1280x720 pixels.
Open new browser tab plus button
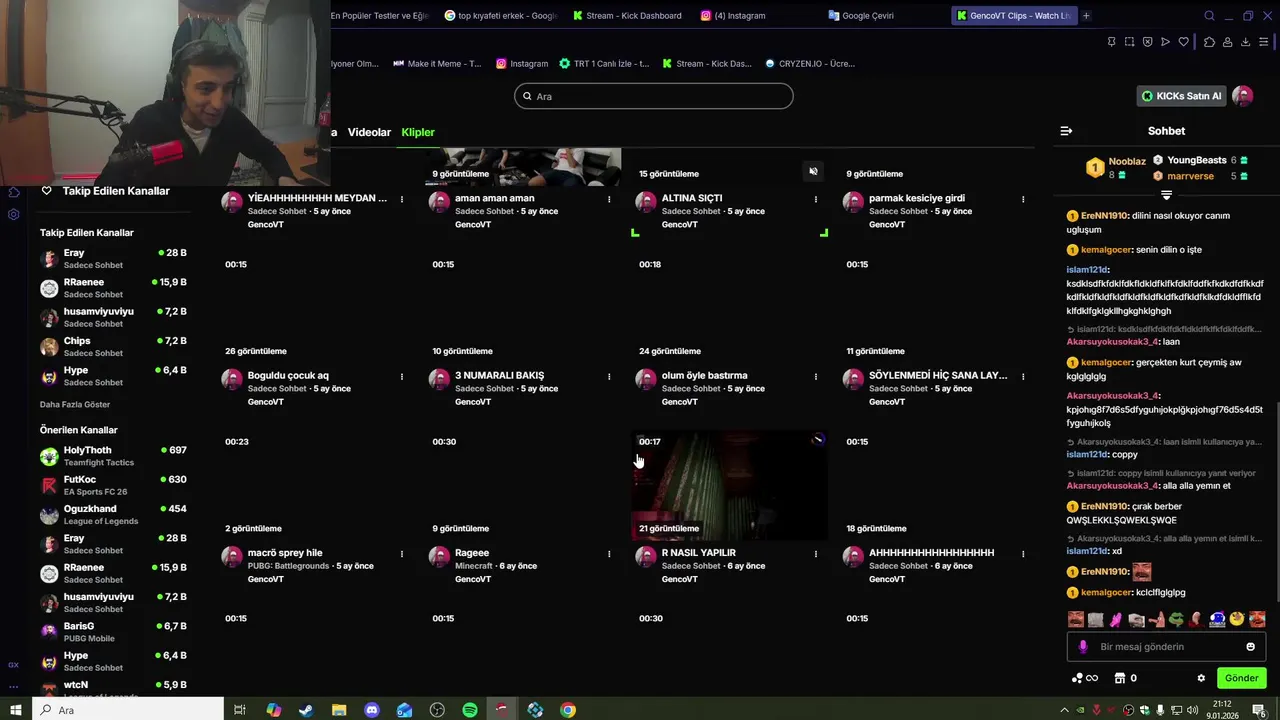click(x=1086, y=16)
